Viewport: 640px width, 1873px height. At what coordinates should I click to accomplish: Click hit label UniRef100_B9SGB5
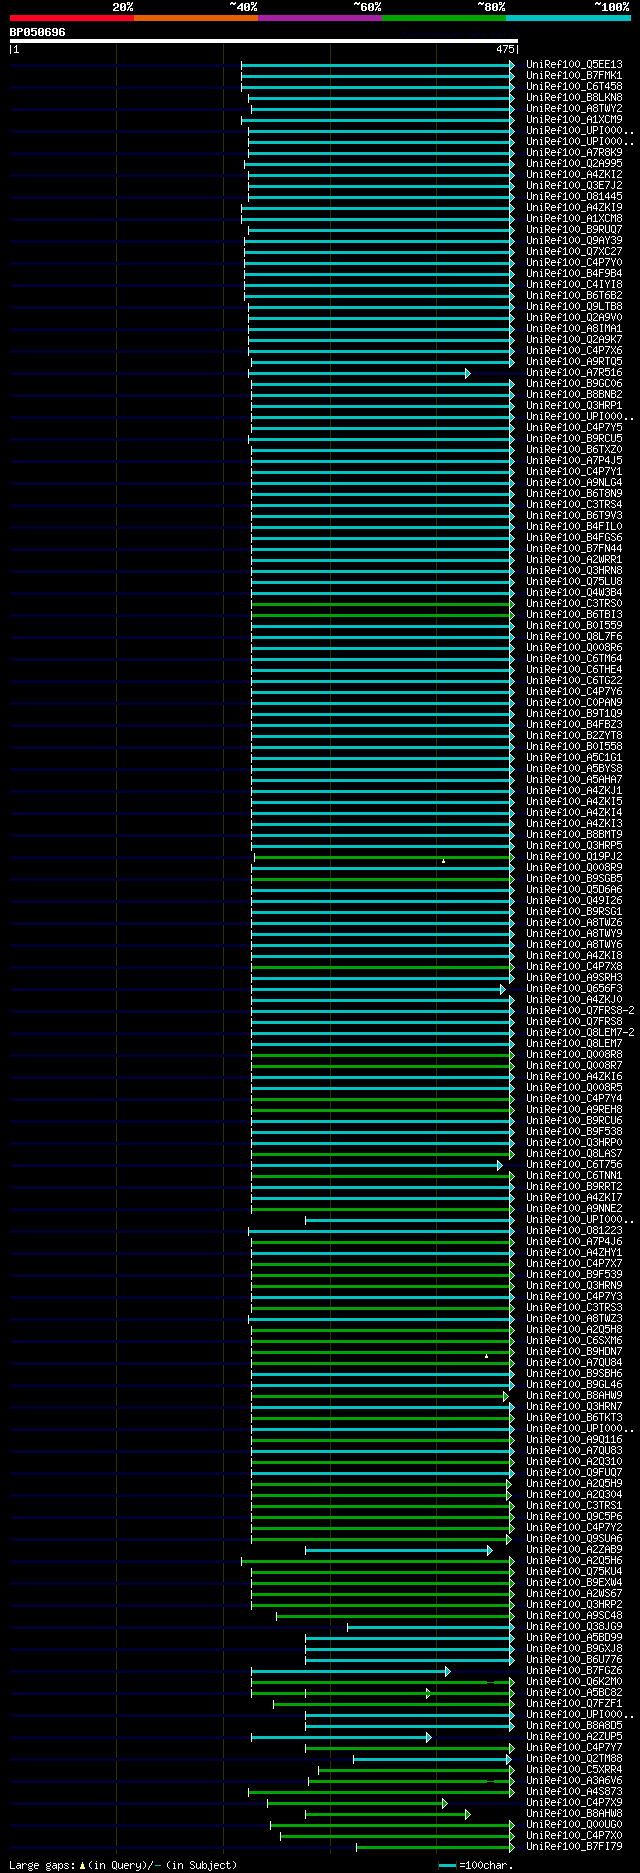pos(574,879)
